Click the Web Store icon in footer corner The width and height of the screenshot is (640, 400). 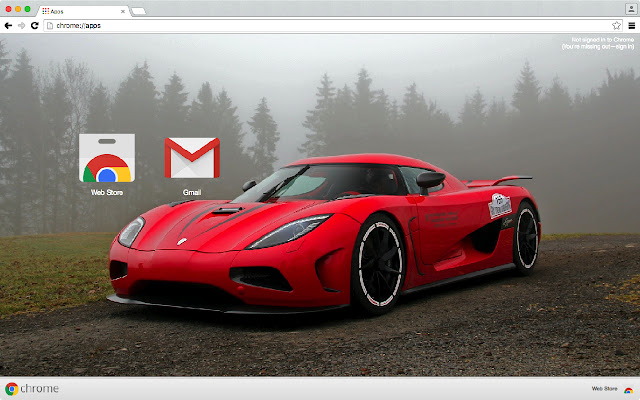point(629,390)
